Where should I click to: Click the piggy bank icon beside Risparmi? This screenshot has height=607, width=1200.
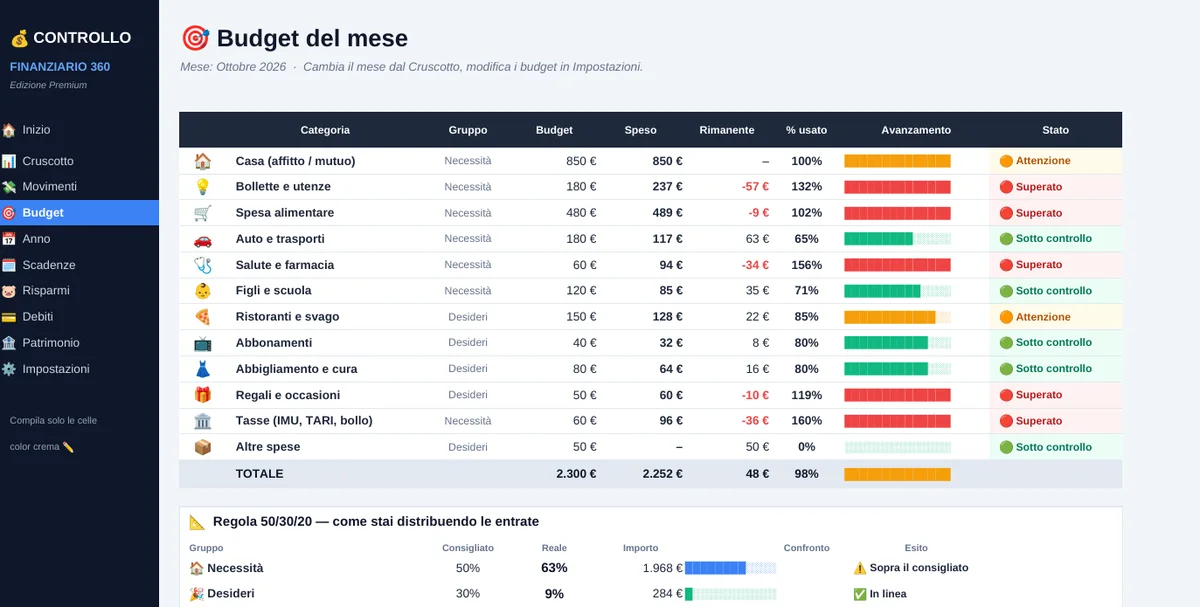coord(9,291)
